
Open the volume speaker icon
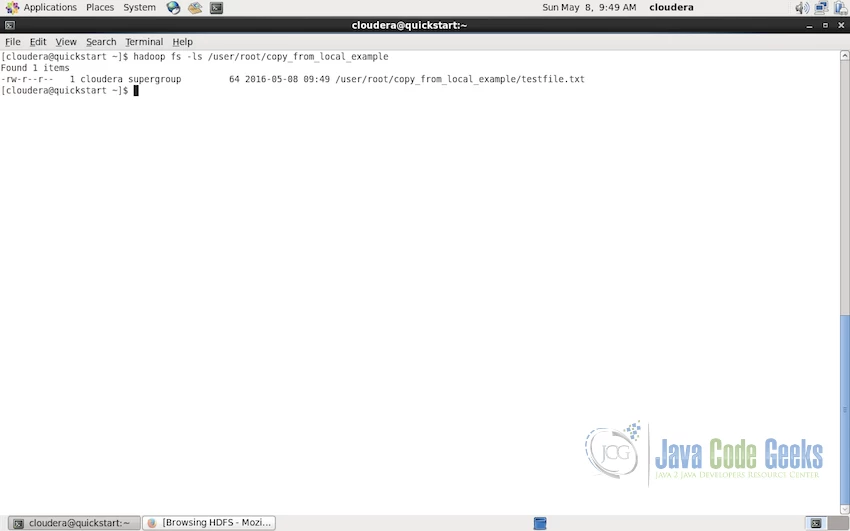802,8
